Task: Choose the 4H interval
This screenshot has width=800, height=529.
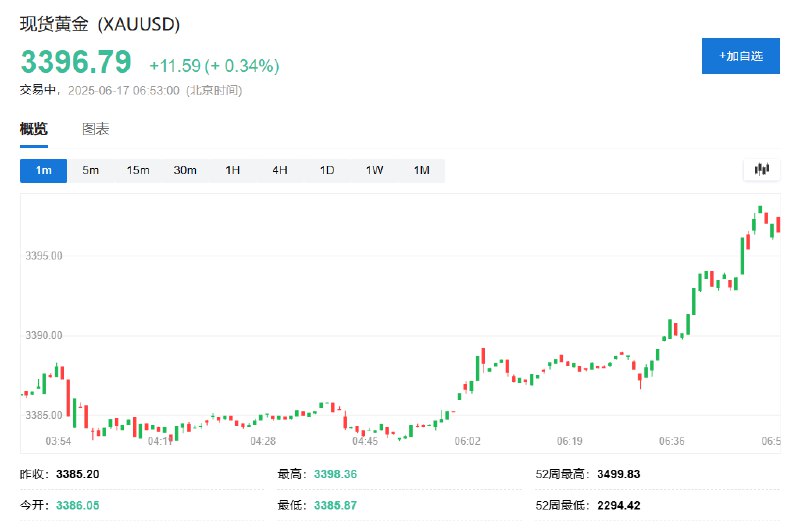Action: click(x=280, y=170)
